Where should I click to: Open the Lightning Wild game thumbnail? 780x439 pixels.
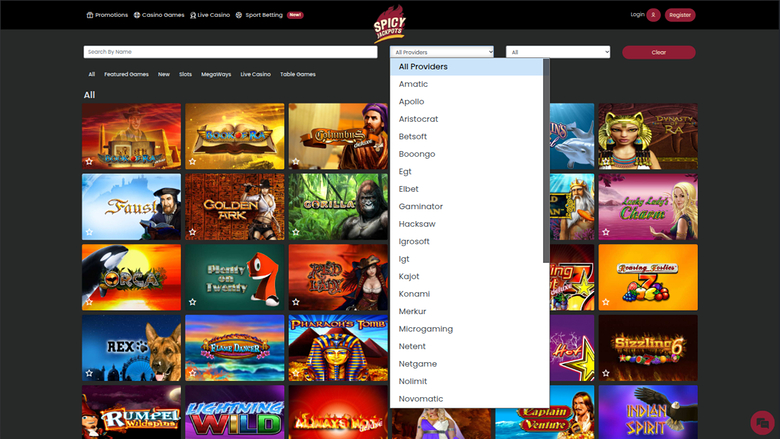point(235,412)
